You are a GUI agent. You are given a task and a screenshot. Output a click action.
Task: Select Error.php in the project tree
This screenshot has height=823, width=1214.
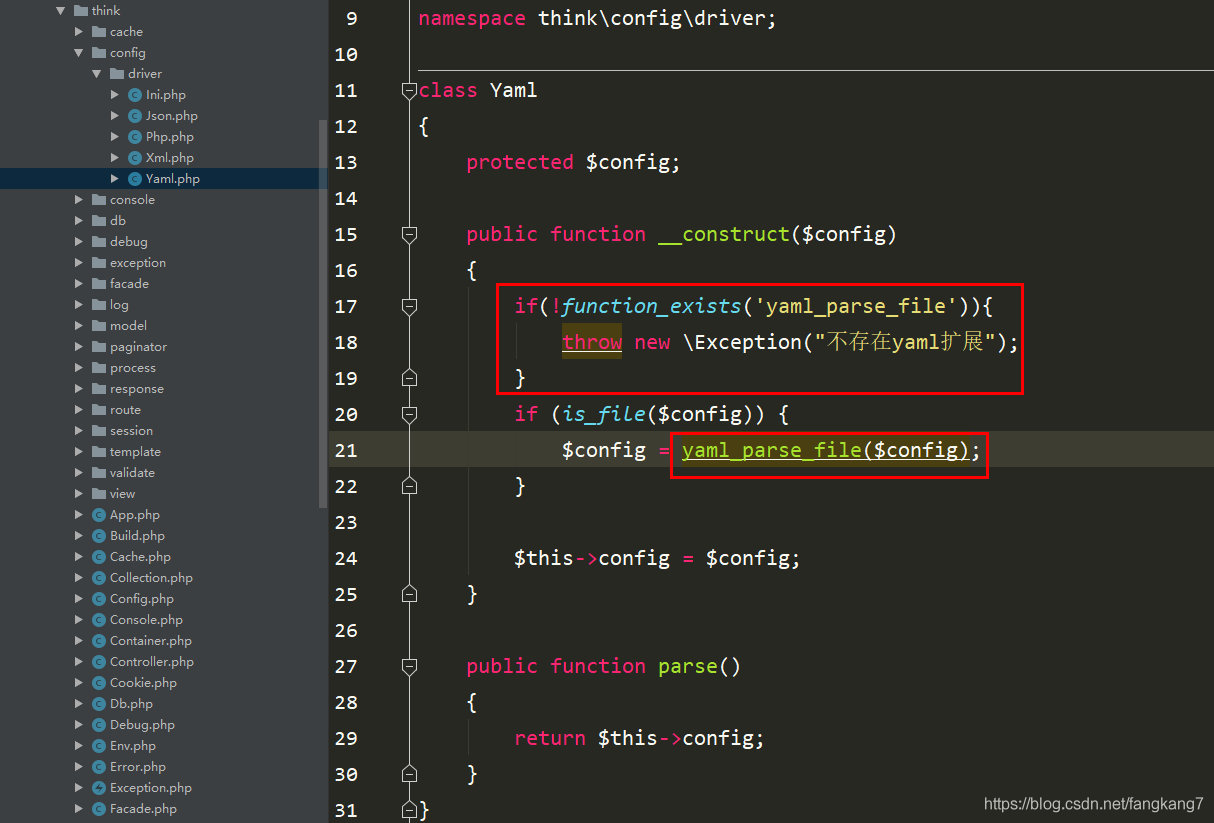click(164, 767)
